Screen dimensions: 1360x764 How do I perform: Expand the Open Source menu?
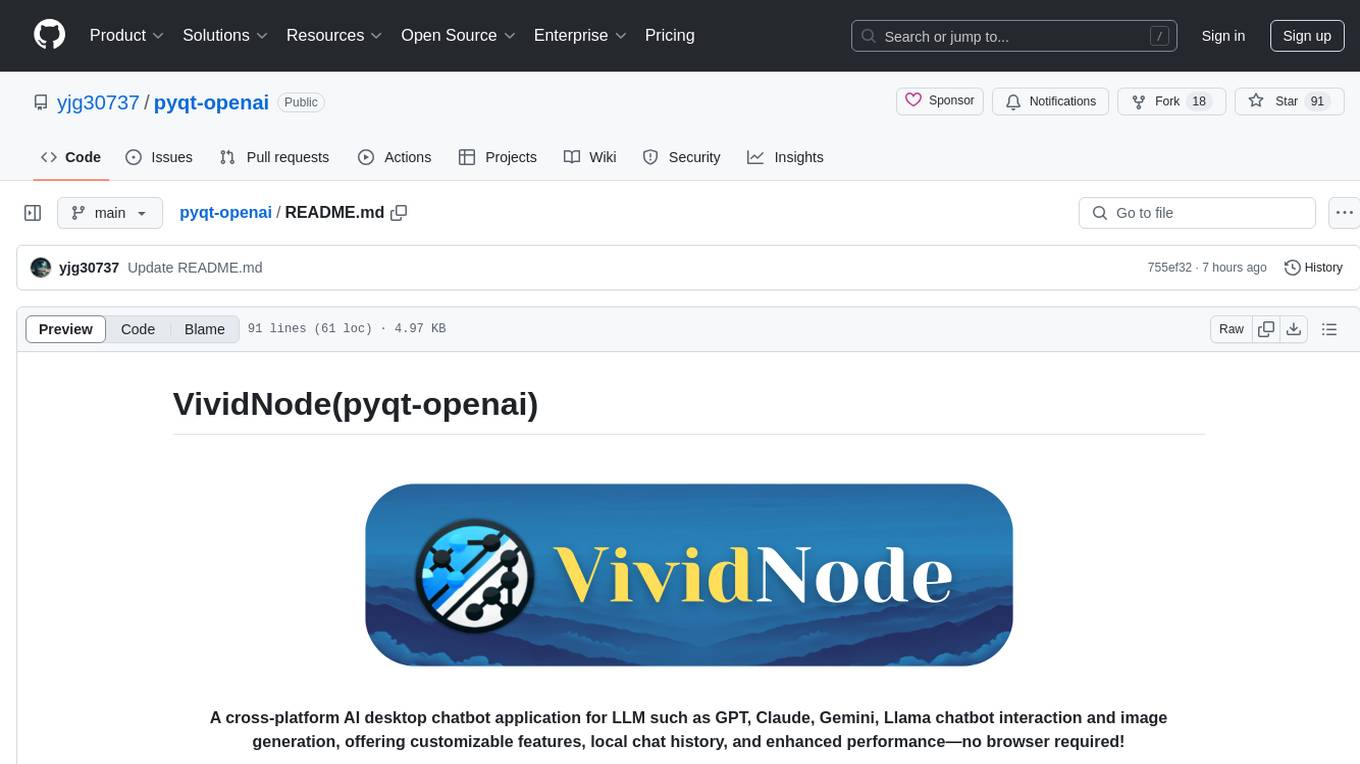[x=458, y=35]
